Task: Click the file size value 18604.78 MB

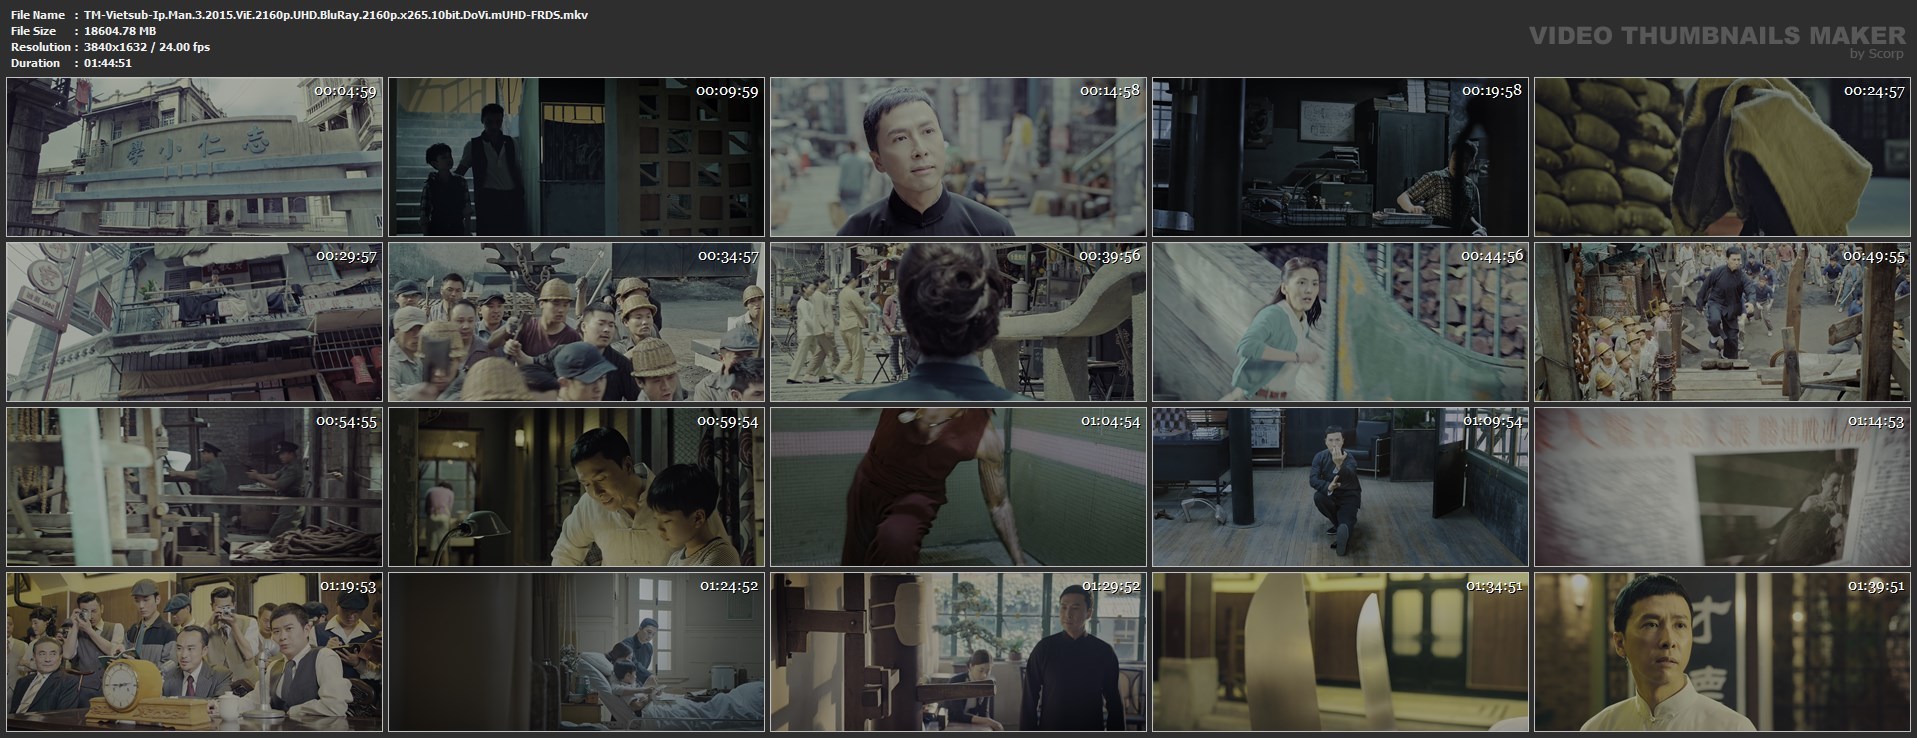Action: [120, 31]
